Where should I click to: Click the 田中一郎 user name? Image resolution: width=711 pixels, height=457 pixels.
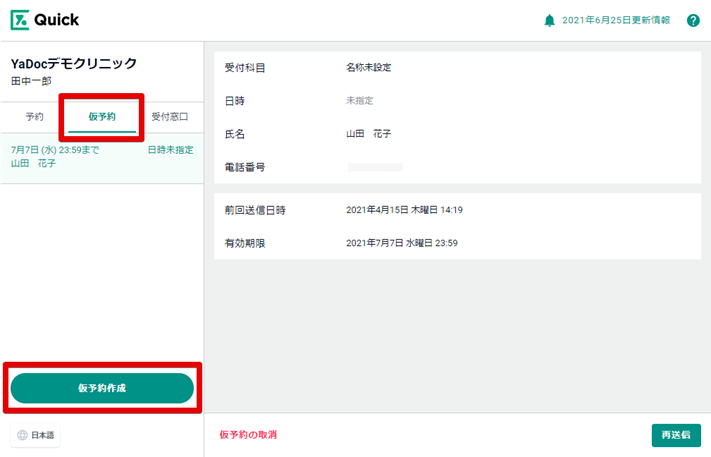31,81
